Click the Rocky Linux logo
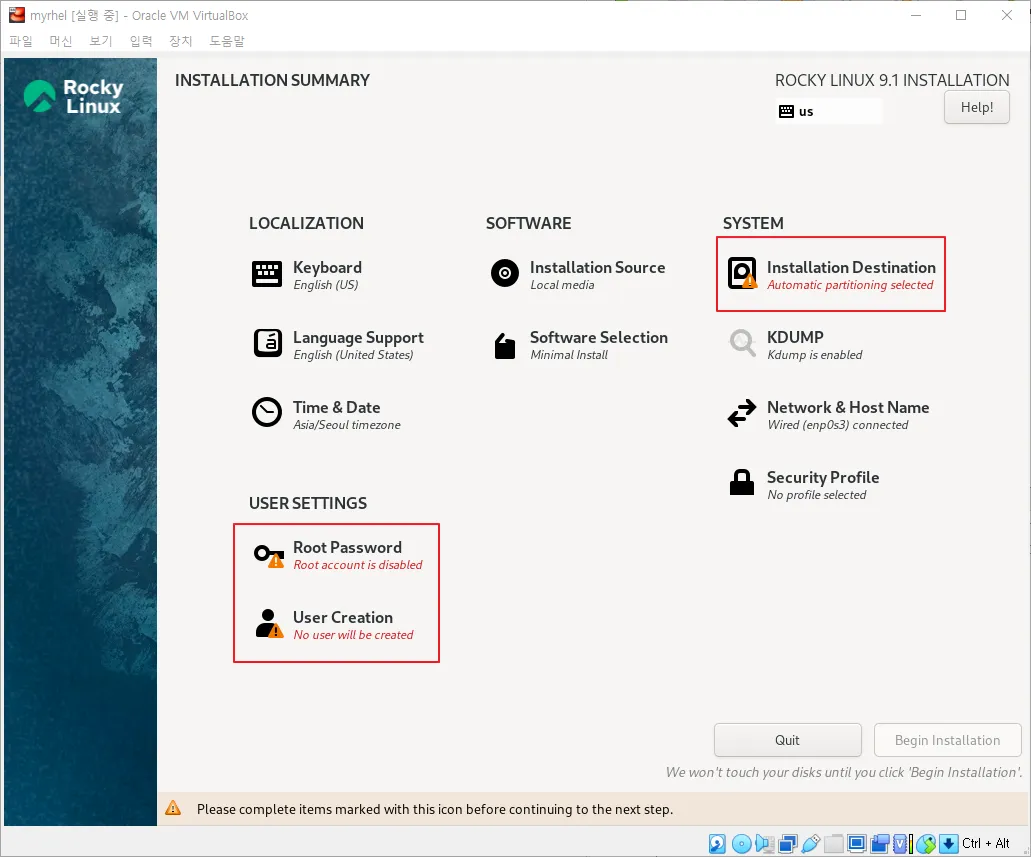 pyautogui.click(x=74, y=96)
